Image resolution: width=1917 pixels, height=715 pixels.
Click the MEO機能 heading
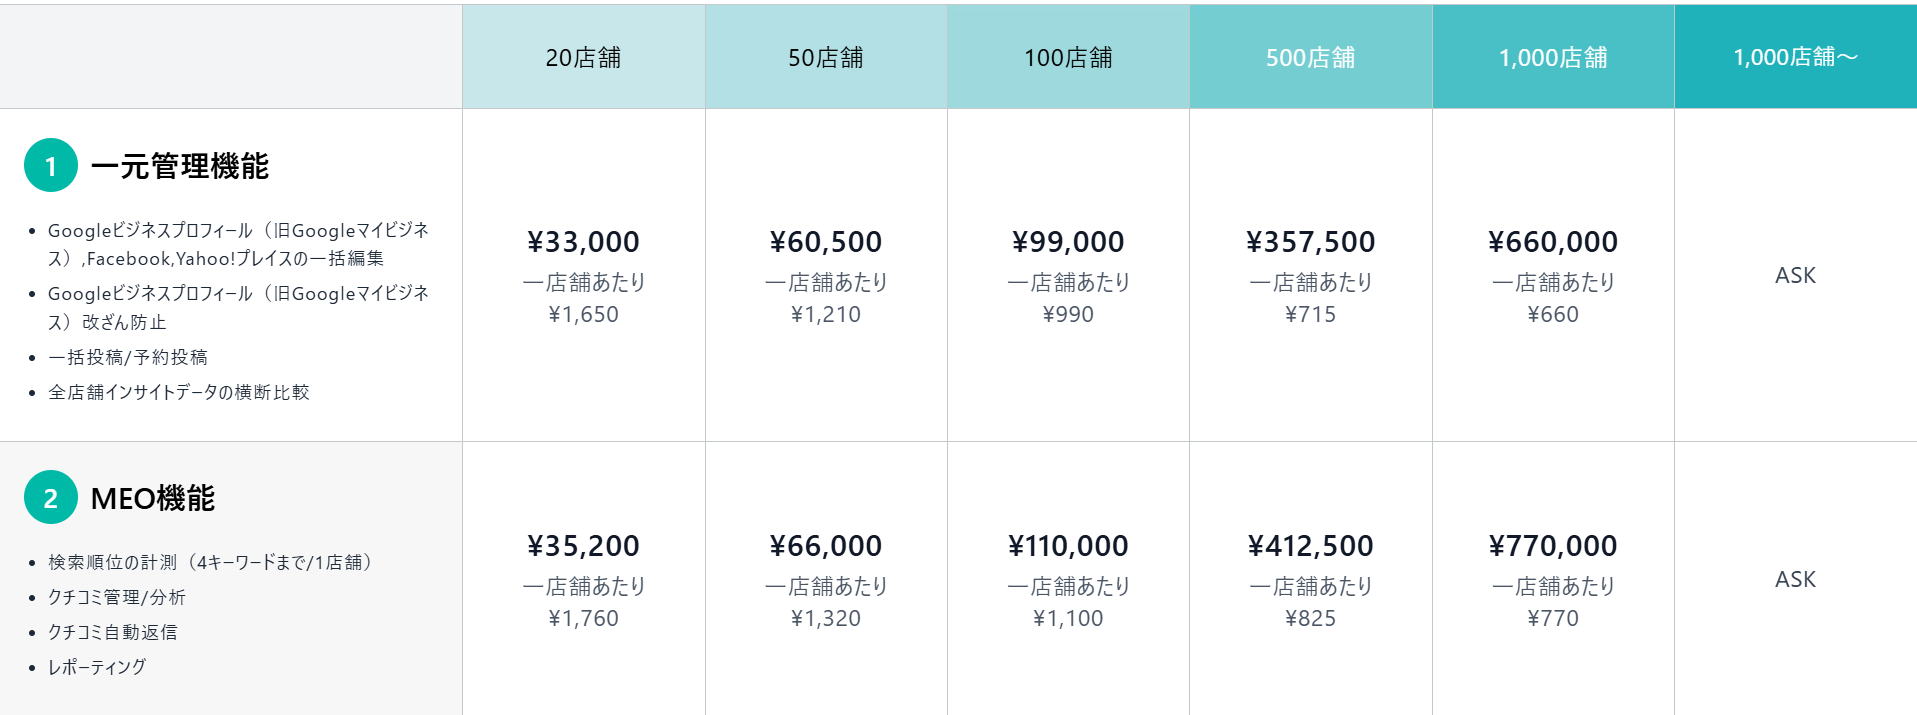click(x=153, y=498)
